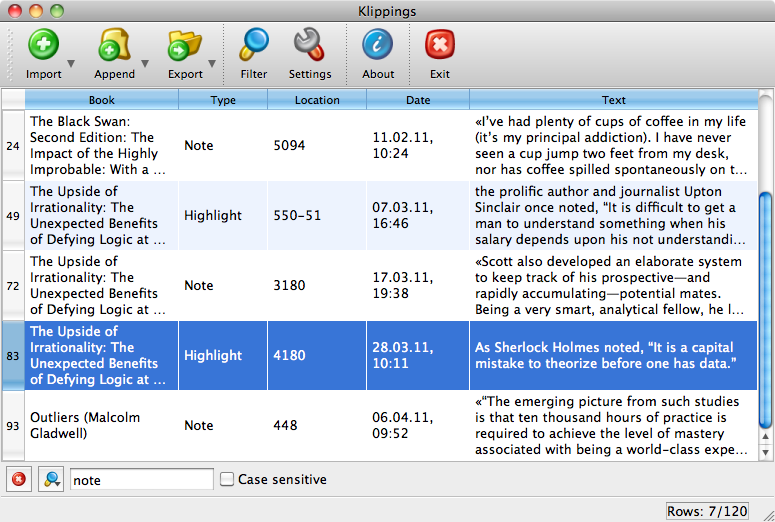Click Outliers (Malcolm Gladwell) book cell
775x522 pixels.
[101, 426]
